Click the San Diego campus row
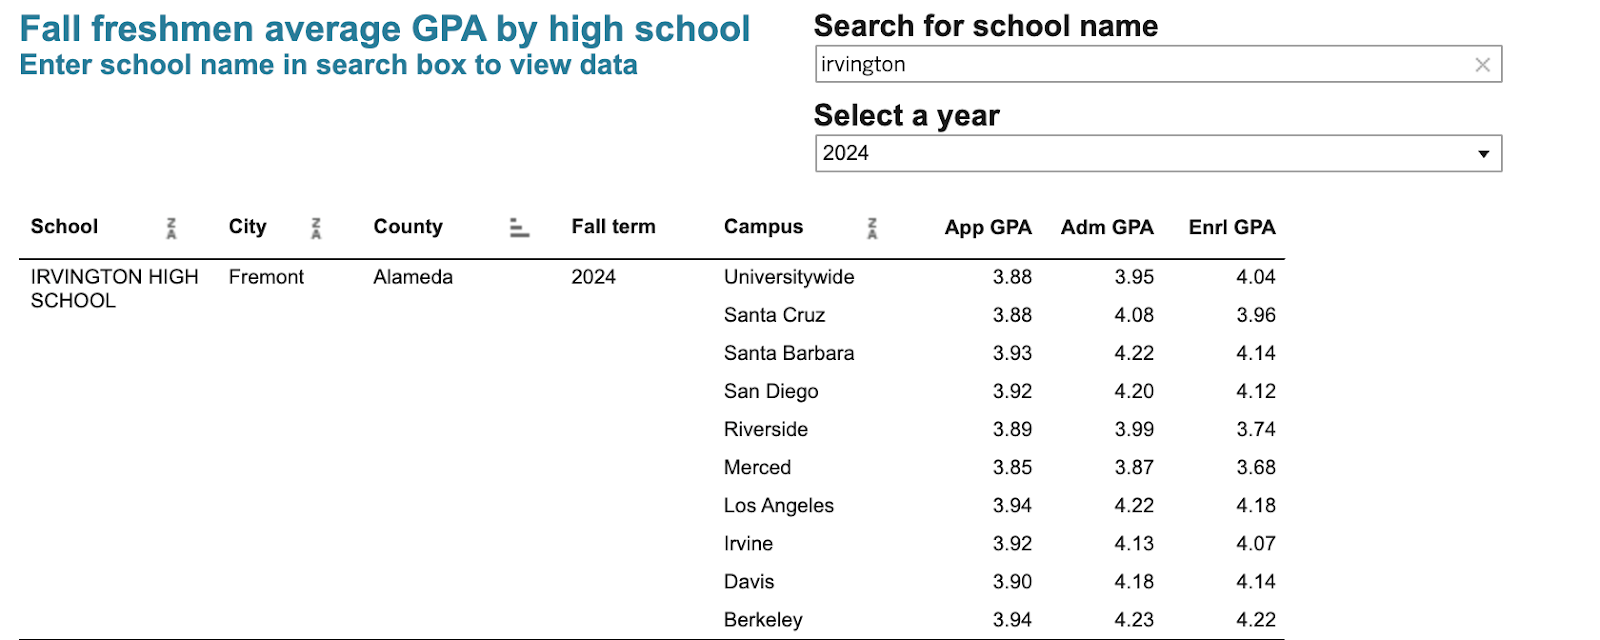 point(771,392)
